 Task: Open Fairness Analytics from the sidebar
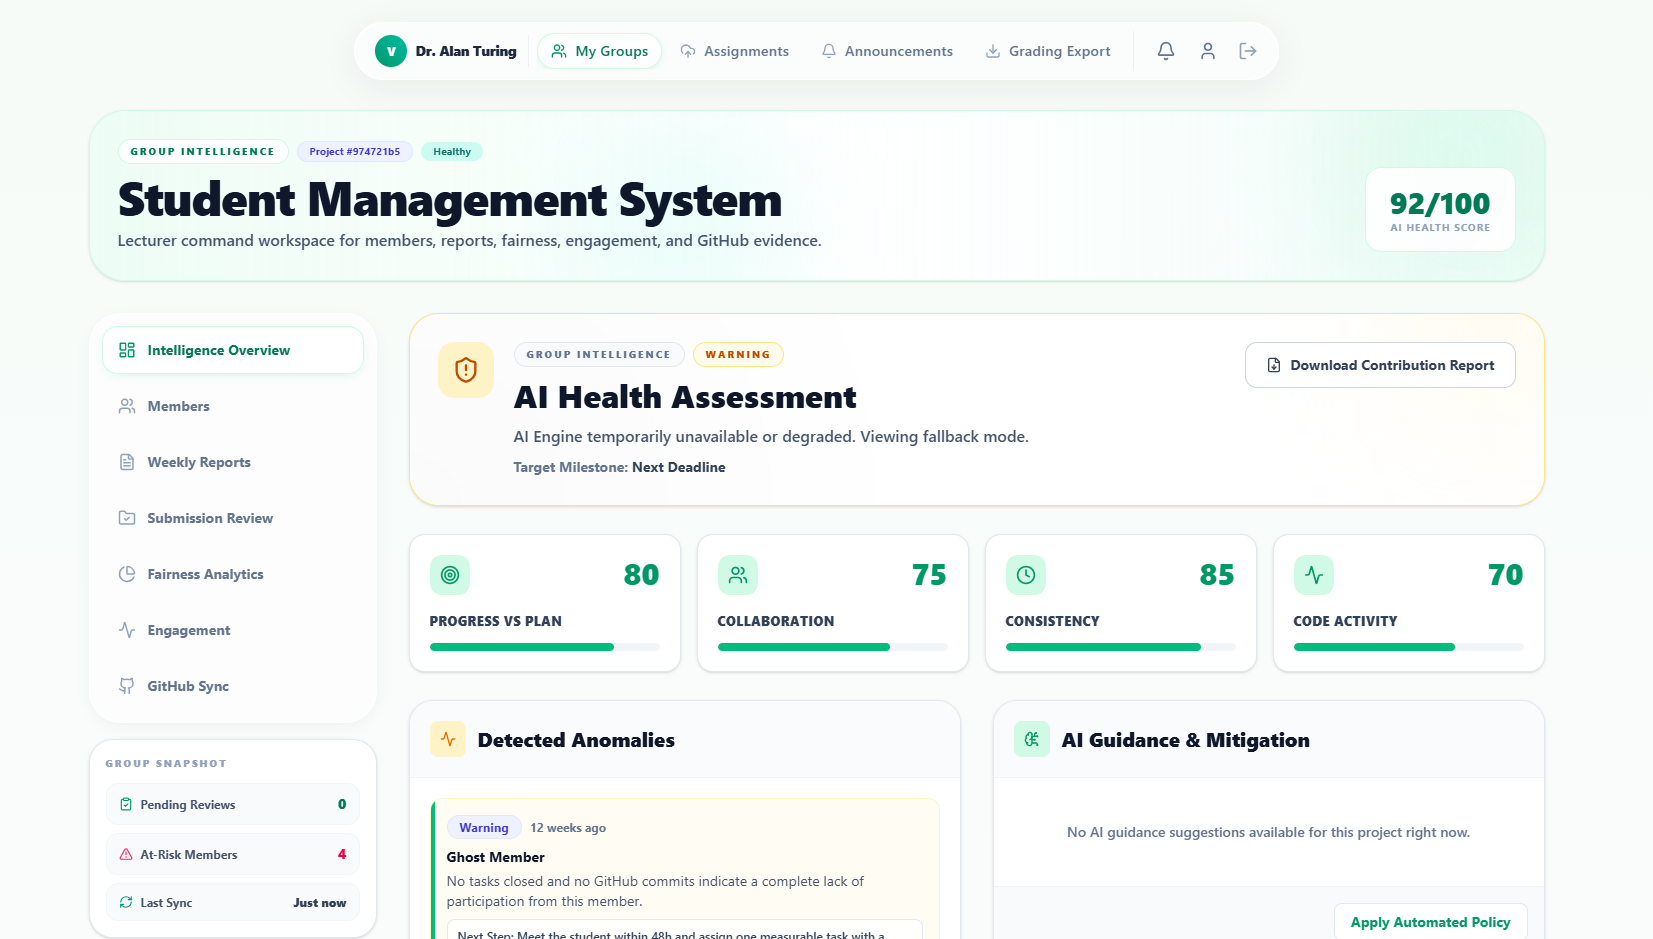pos(233,574)
